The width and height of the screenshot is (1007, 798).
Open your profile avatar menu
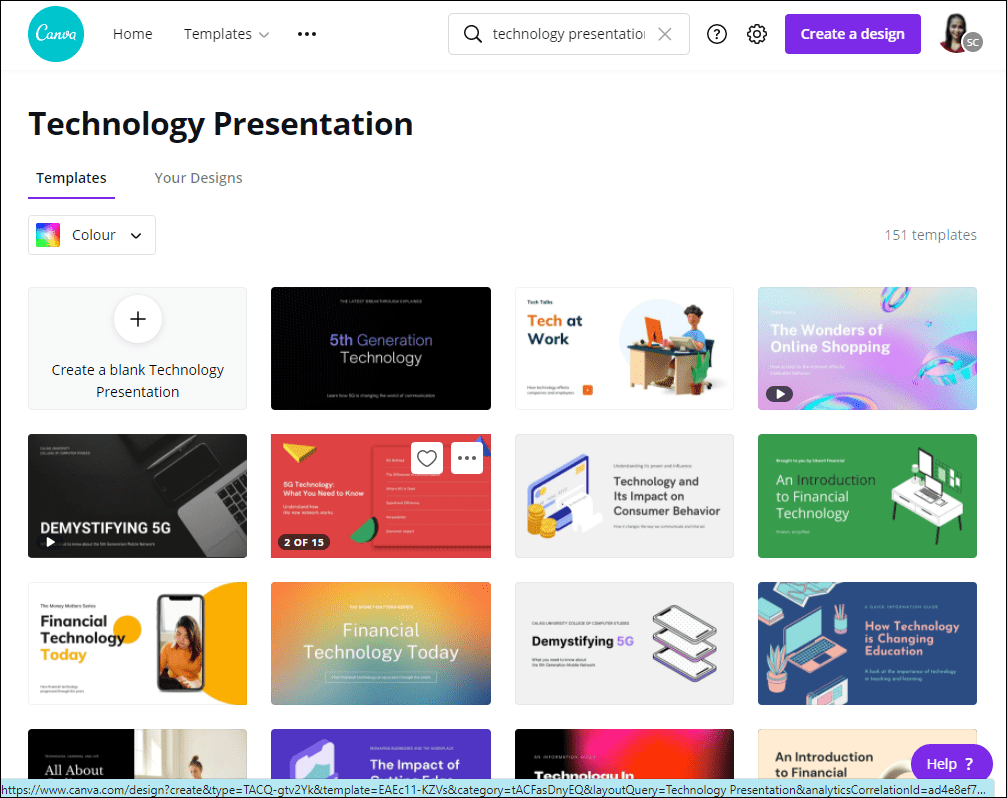[953, 33]
